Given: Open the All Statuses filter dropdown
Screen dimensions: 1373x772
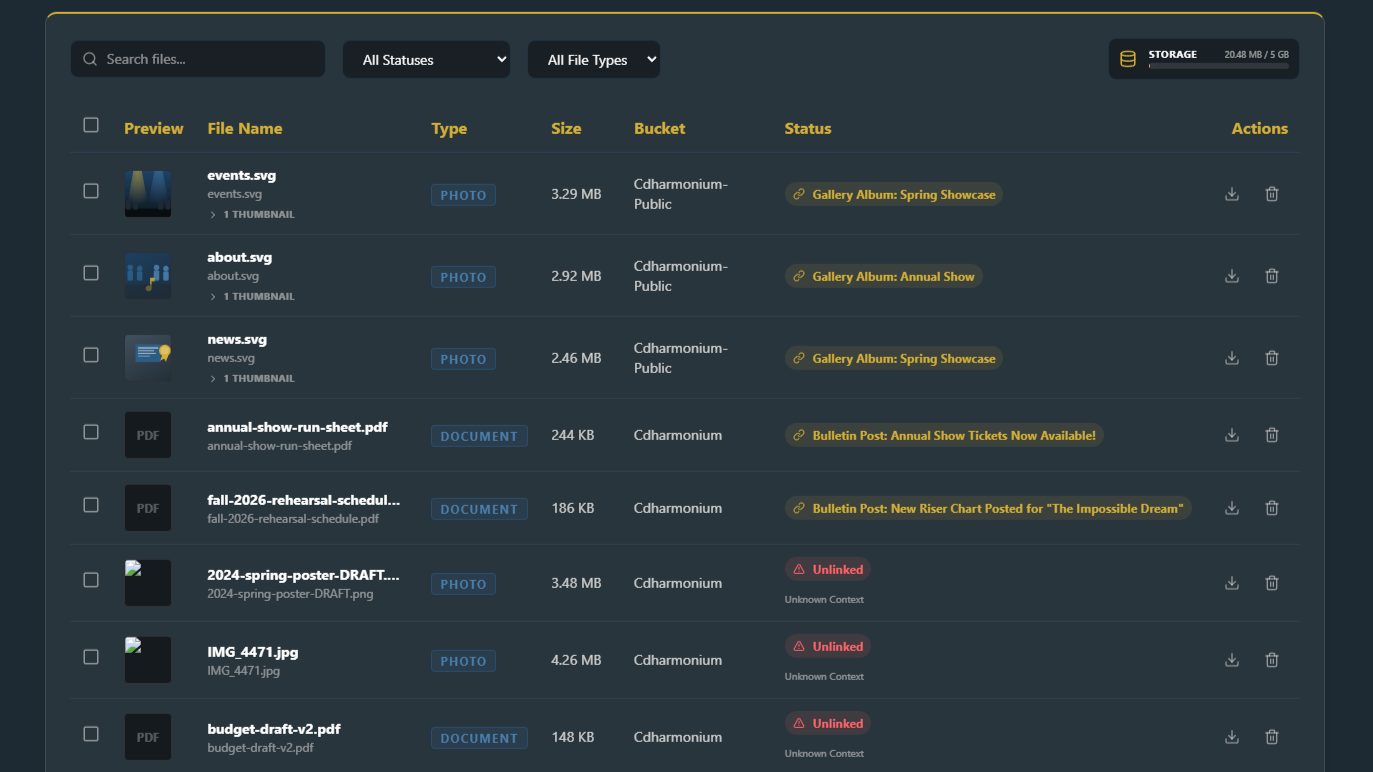Looking at the screenshot, I should click(426, 59).
